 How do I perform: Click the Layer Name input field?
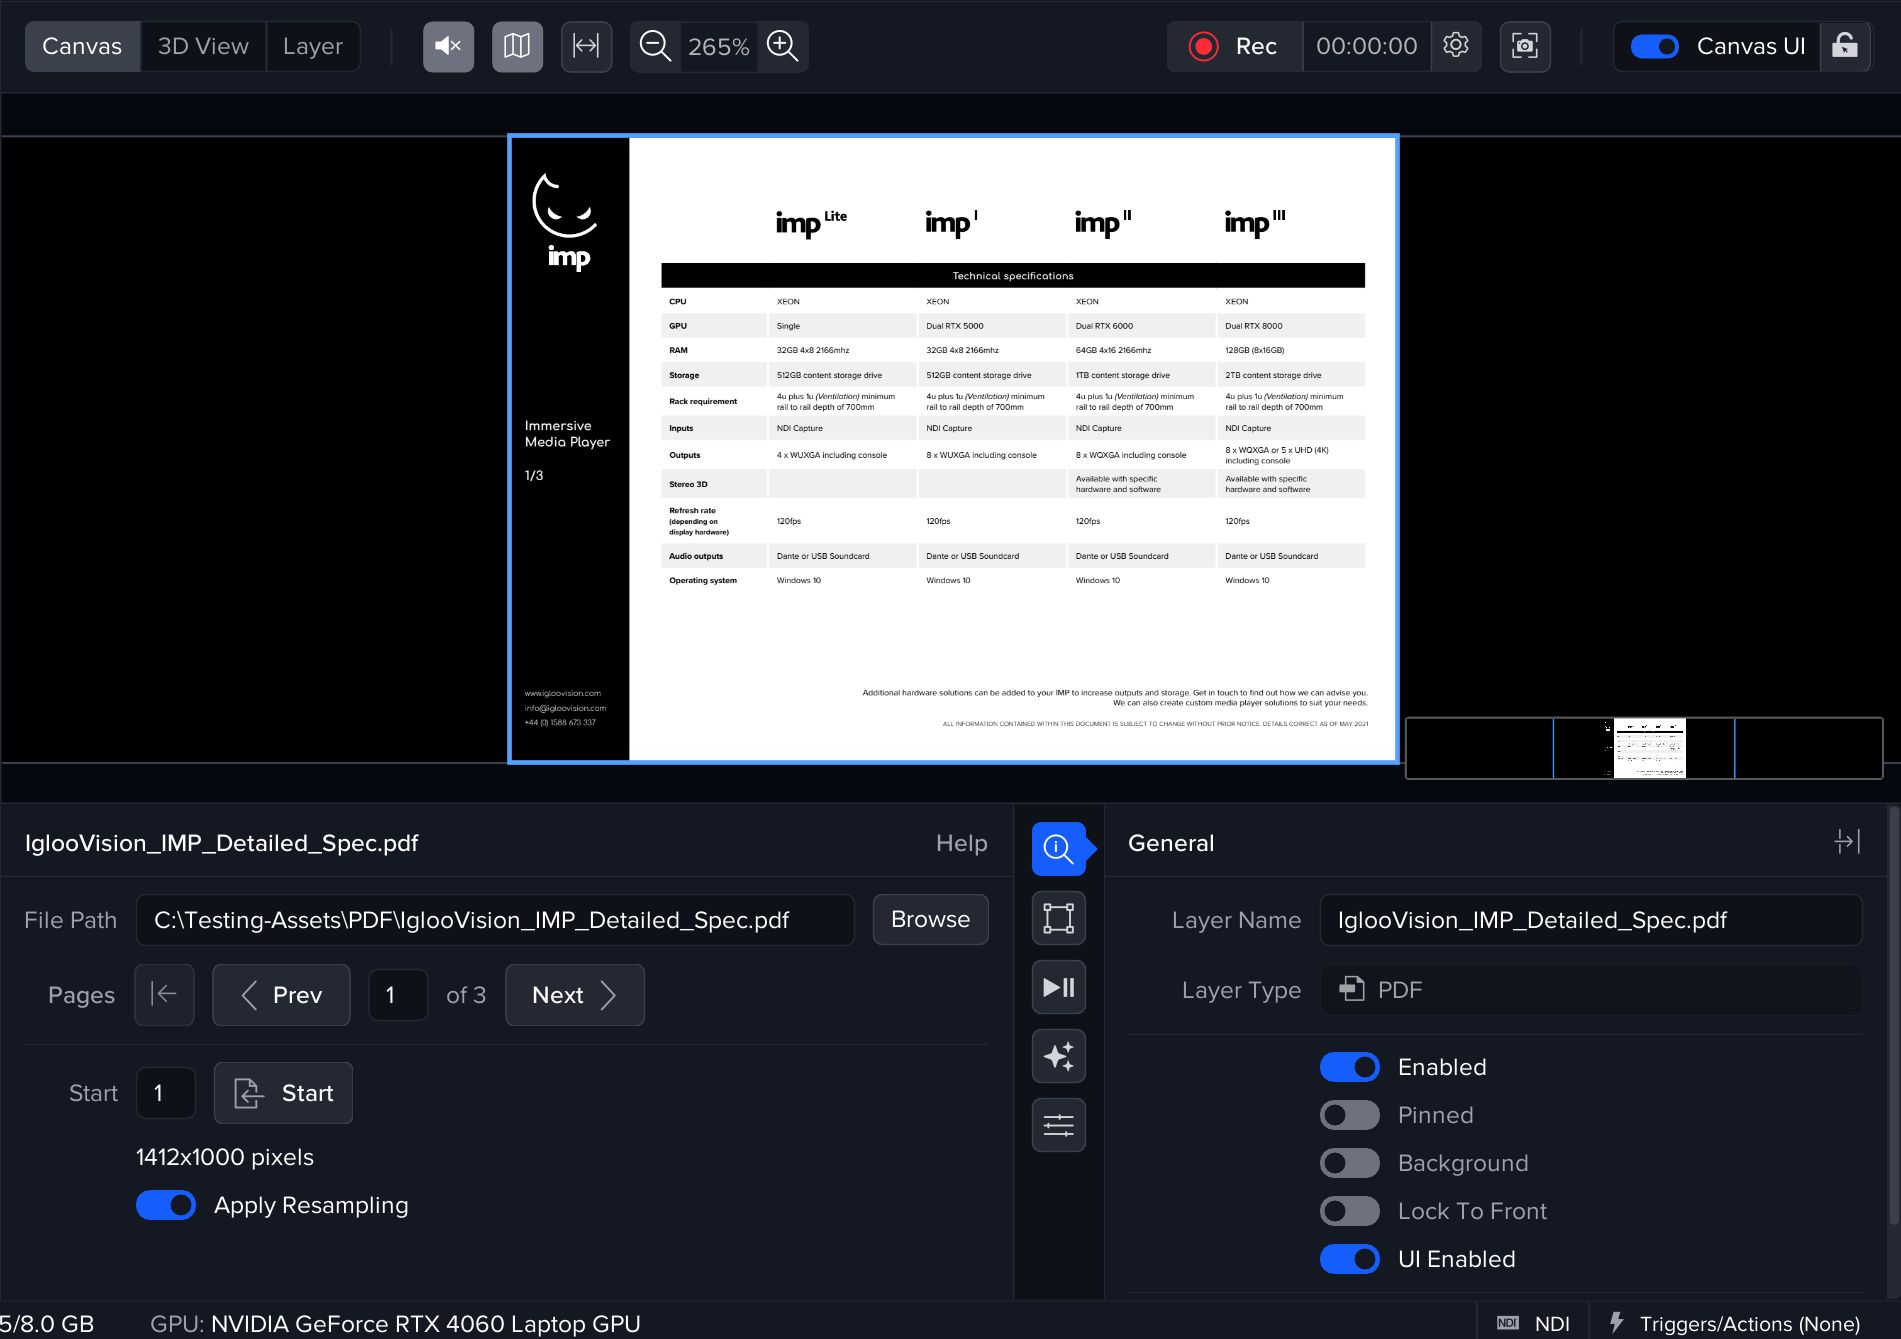pyautogui.click(x=1590, y=920)
